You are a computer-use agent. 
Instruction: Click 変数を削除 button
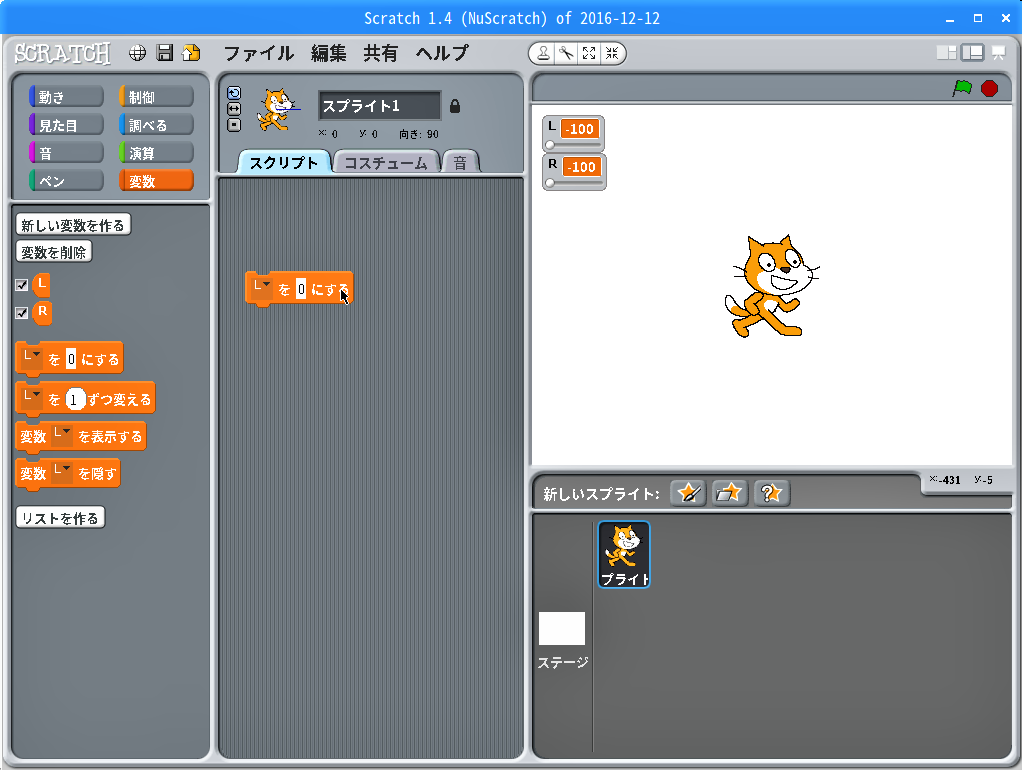click(x=53, y=252)
